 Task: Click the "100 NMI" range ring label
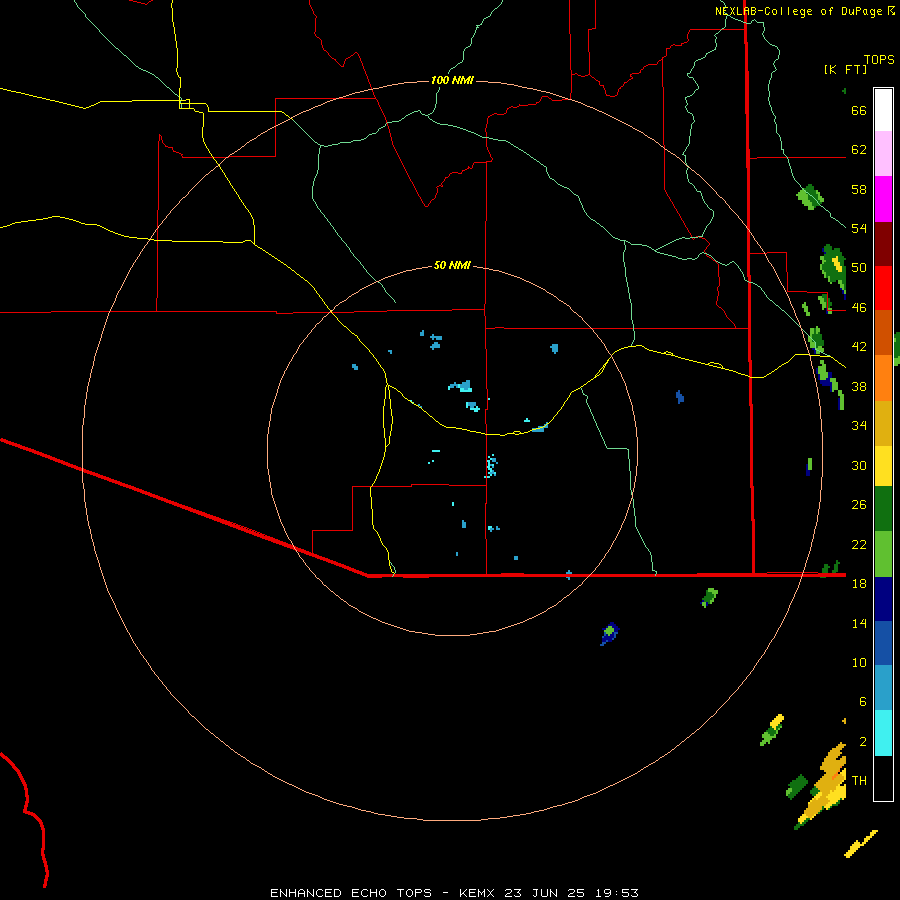coord(452,80)
